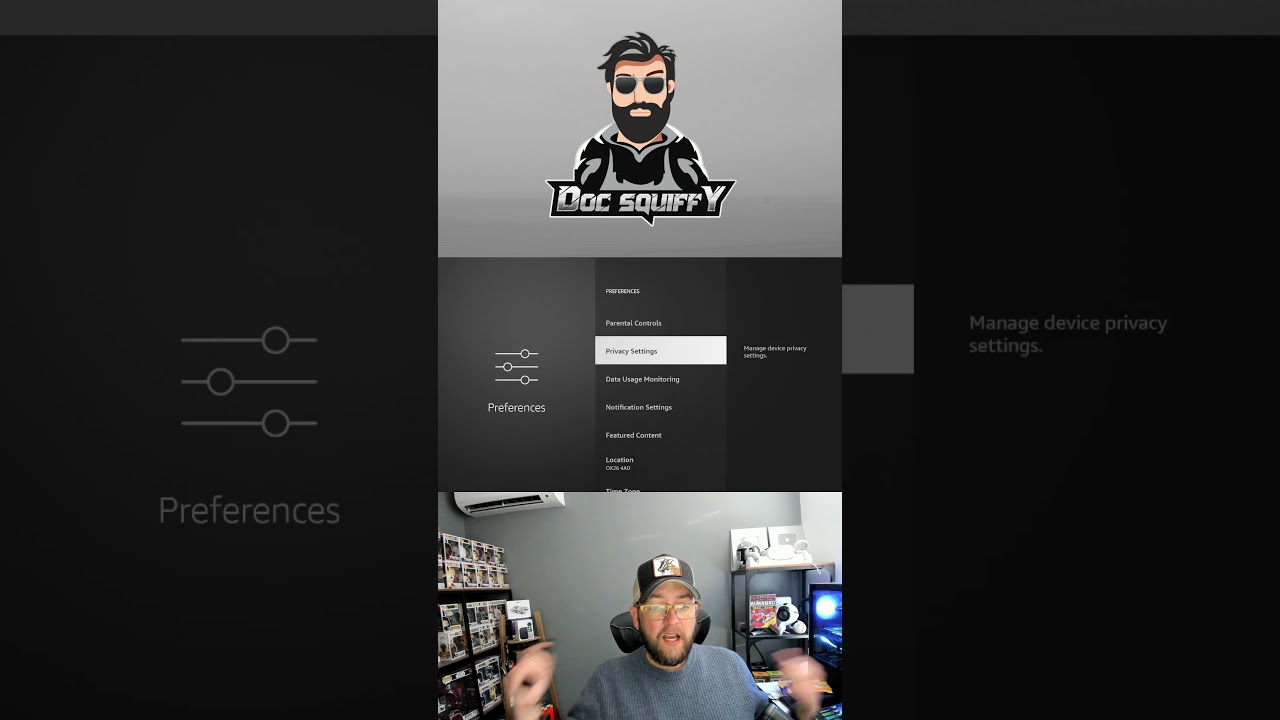Open Data Usage Monitoring
Screen dimensions: 1280x720
coord(642,379)
